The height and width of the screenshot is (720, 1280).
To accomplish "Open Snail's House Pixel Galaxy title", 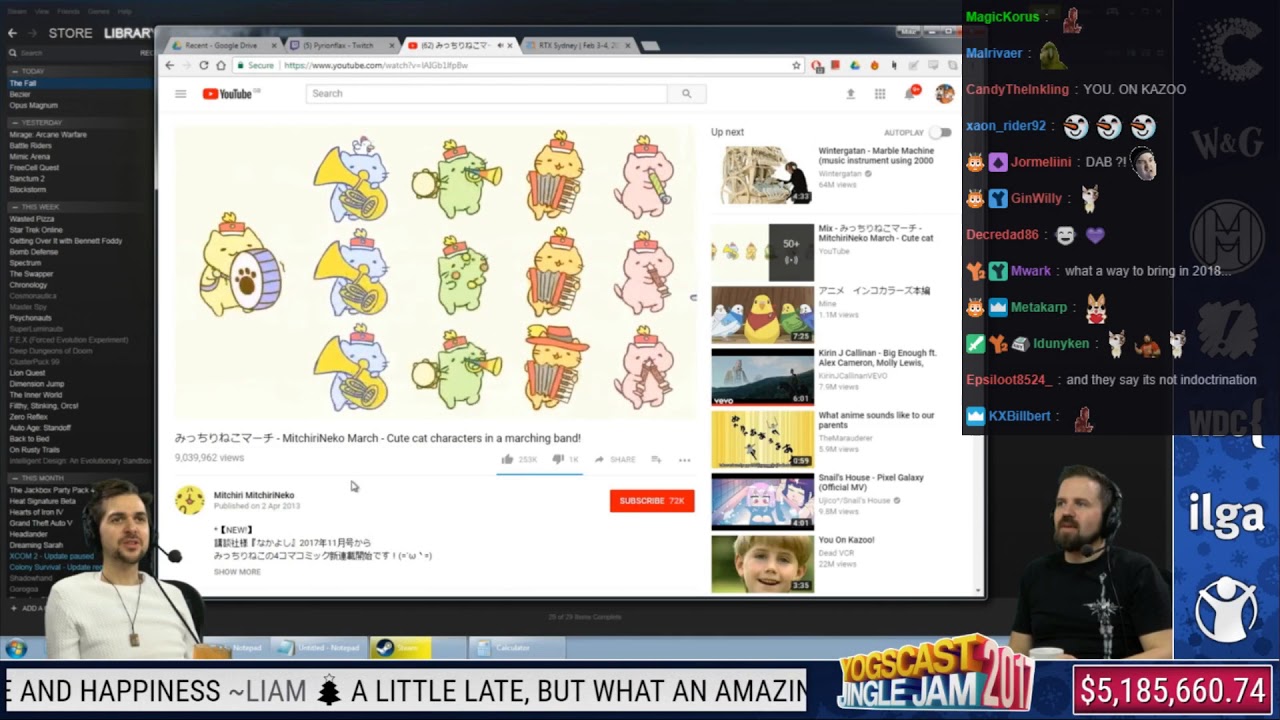I will 870,482.
